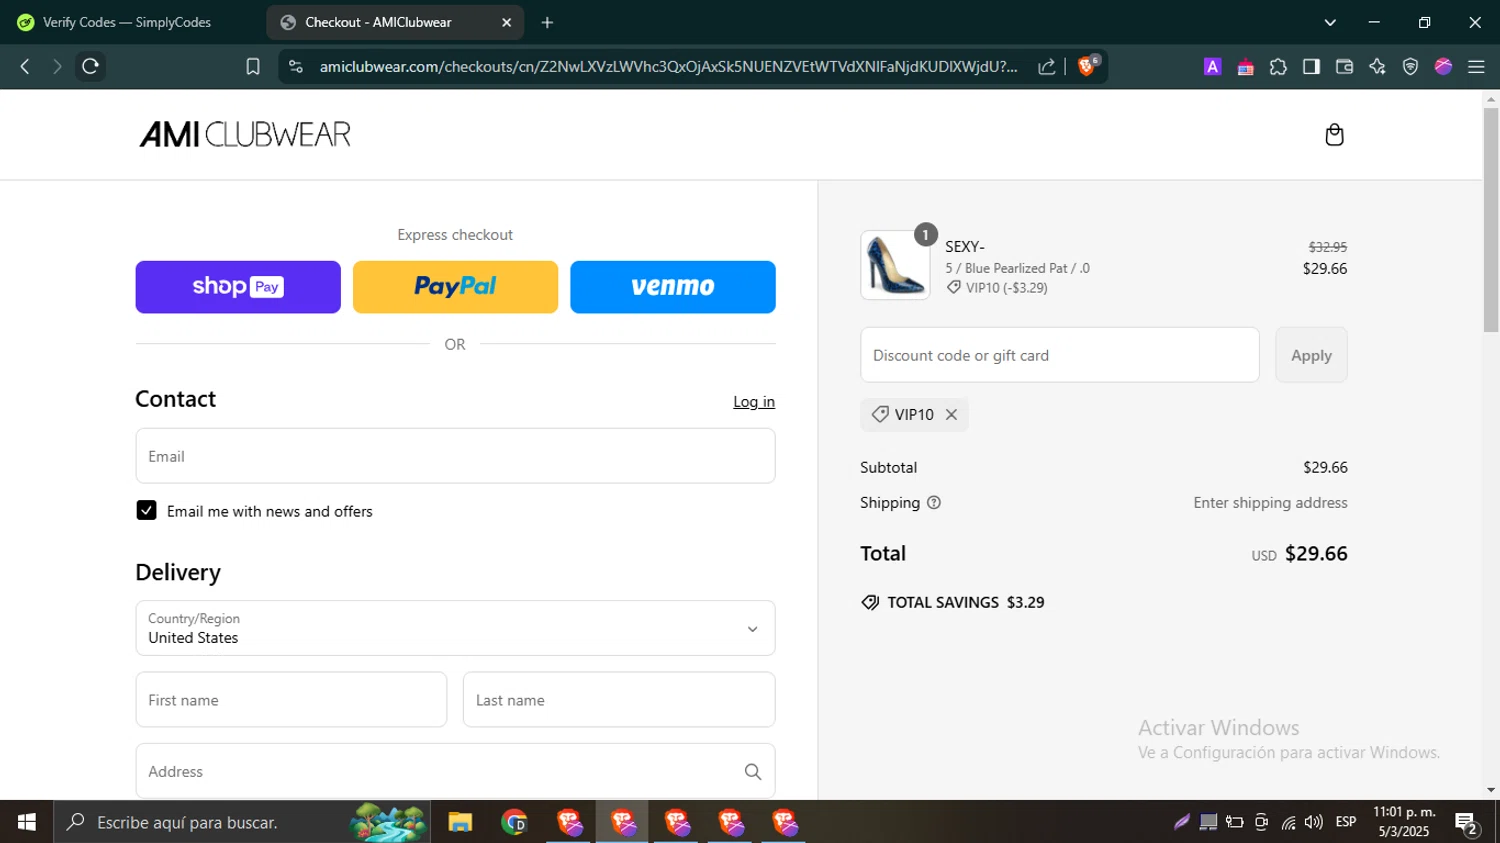The width and height of the screenshot is (1500, 843).
Task: Click the address bar URL
Action: tap(668, 66)
